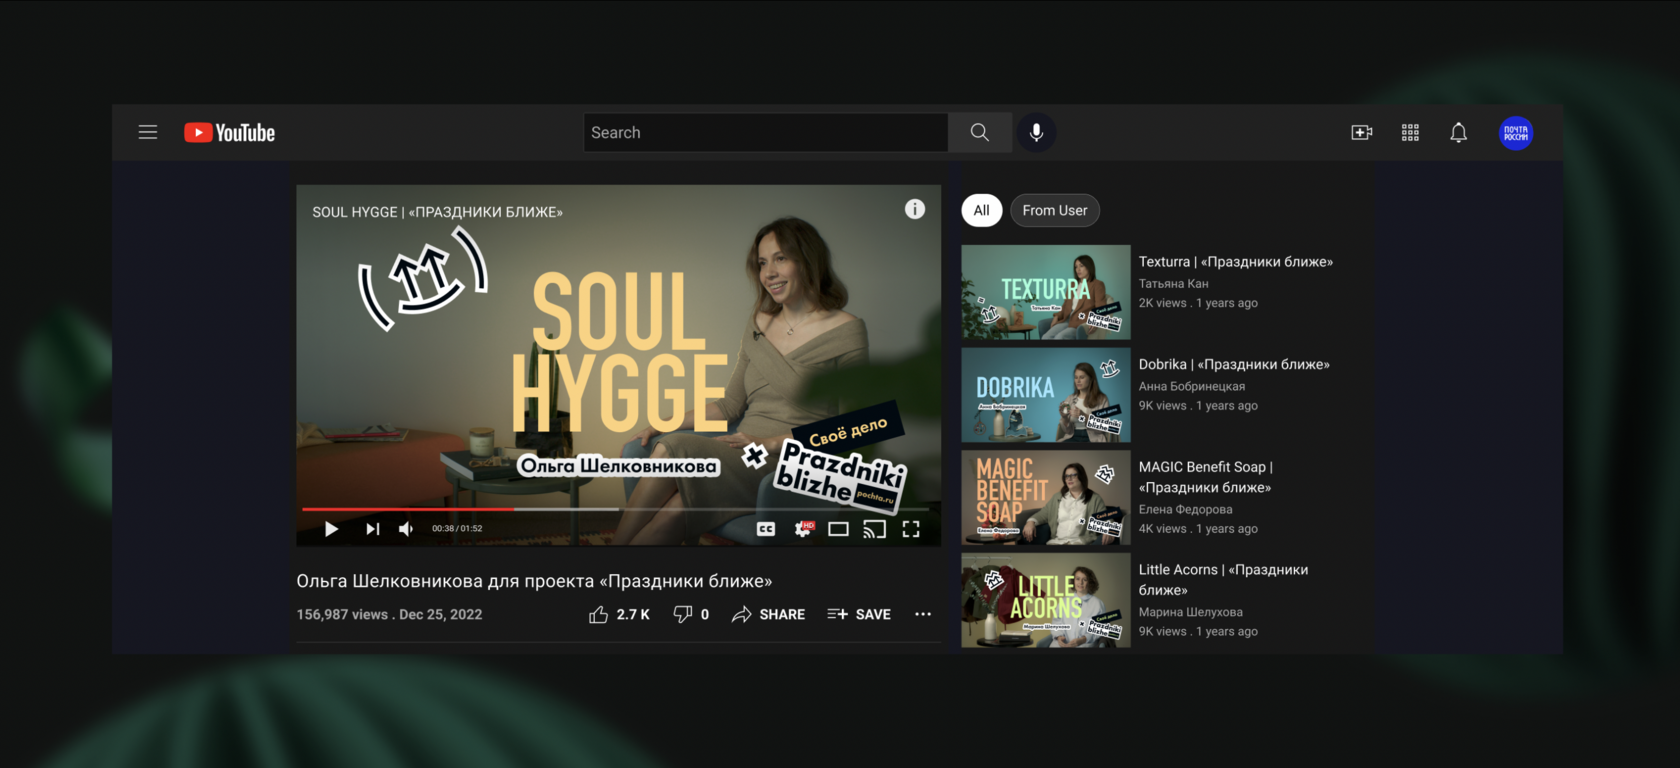Seek on the video progress bar
Screen dimensions: 1680x768
point(618,509)
